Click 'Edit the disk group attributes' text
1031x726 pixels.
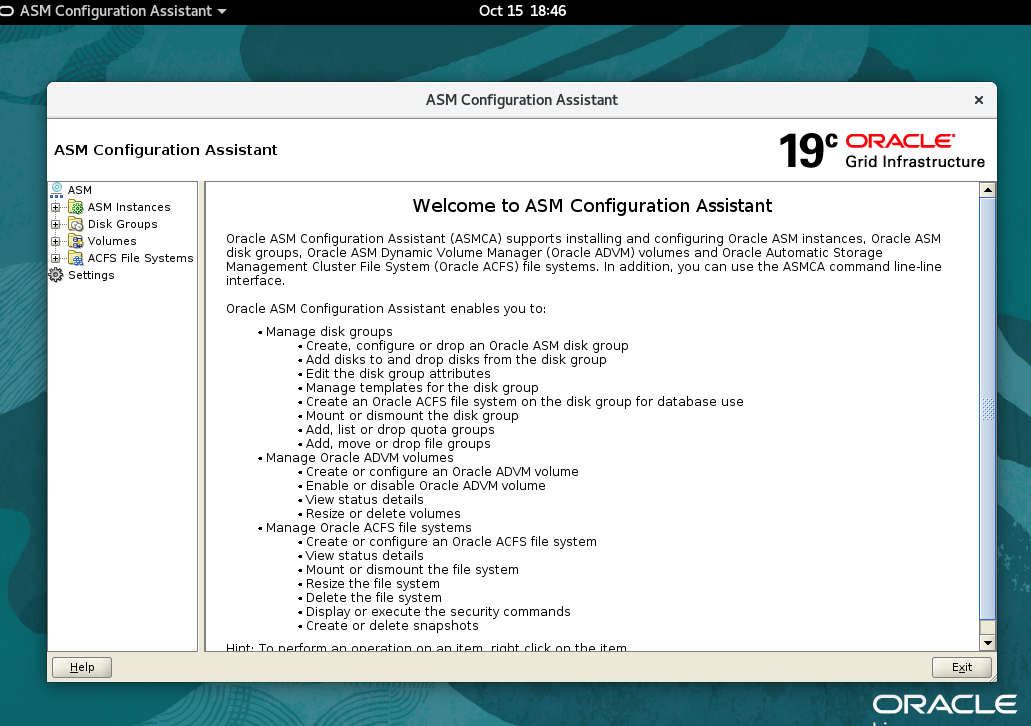click(398, 374)
